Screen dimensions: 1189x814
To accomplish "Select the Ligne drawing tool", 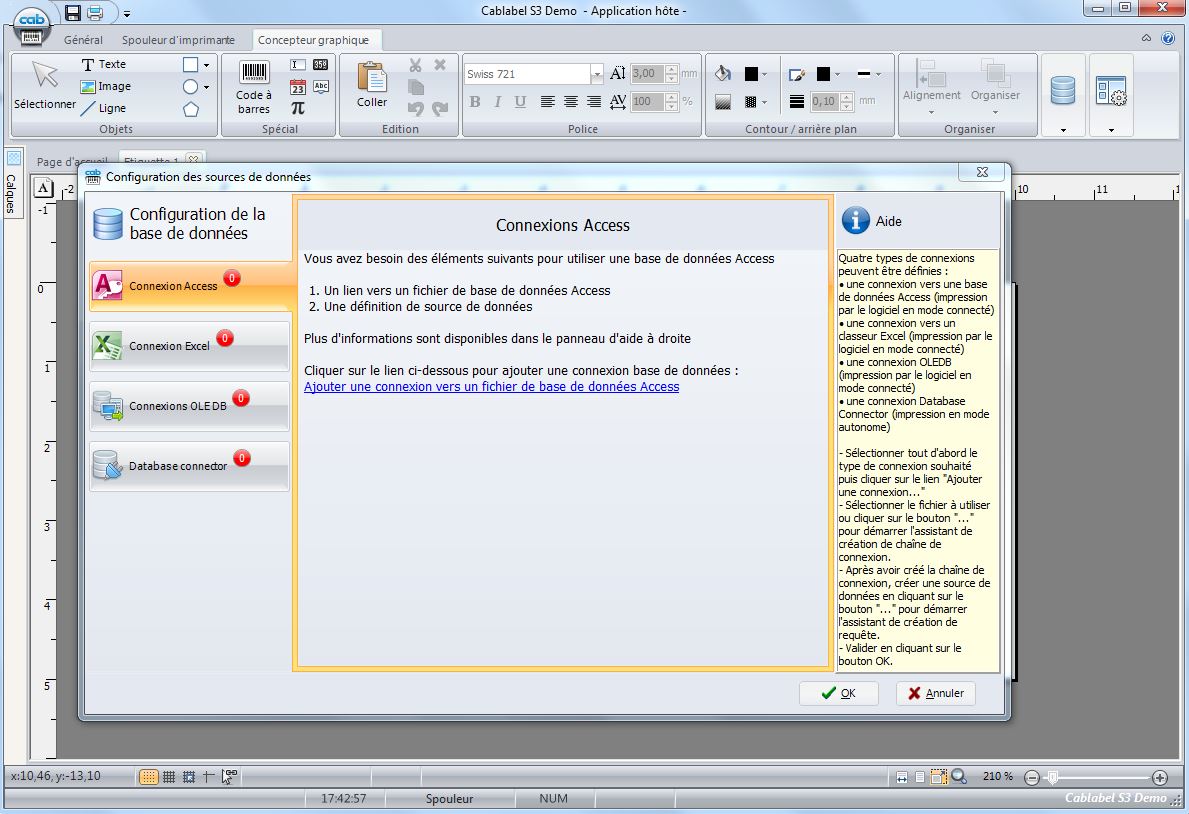I will (x=103, y=108).
